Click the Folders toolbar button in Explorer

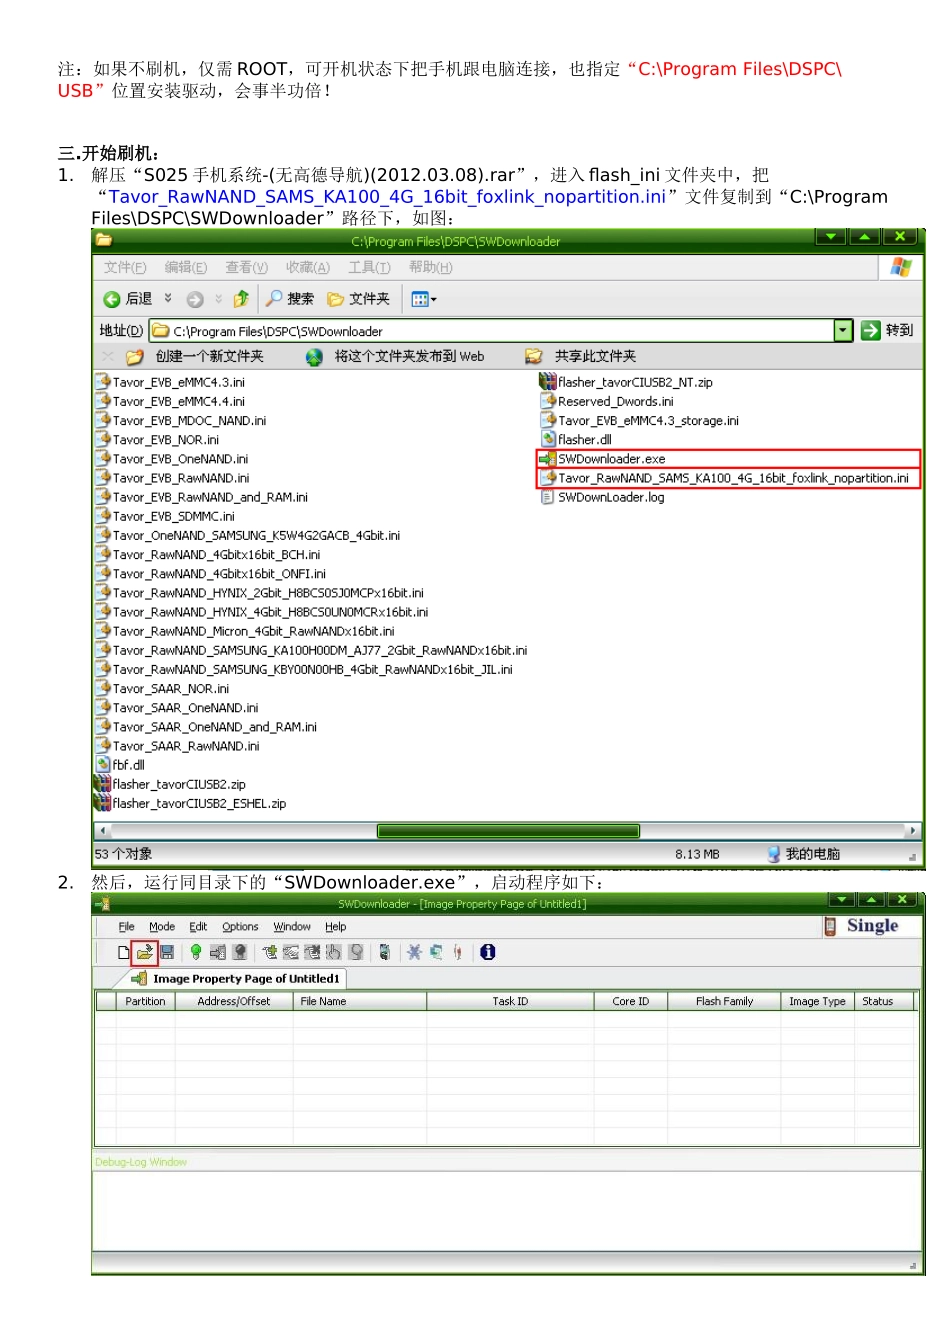coord(358,299)
